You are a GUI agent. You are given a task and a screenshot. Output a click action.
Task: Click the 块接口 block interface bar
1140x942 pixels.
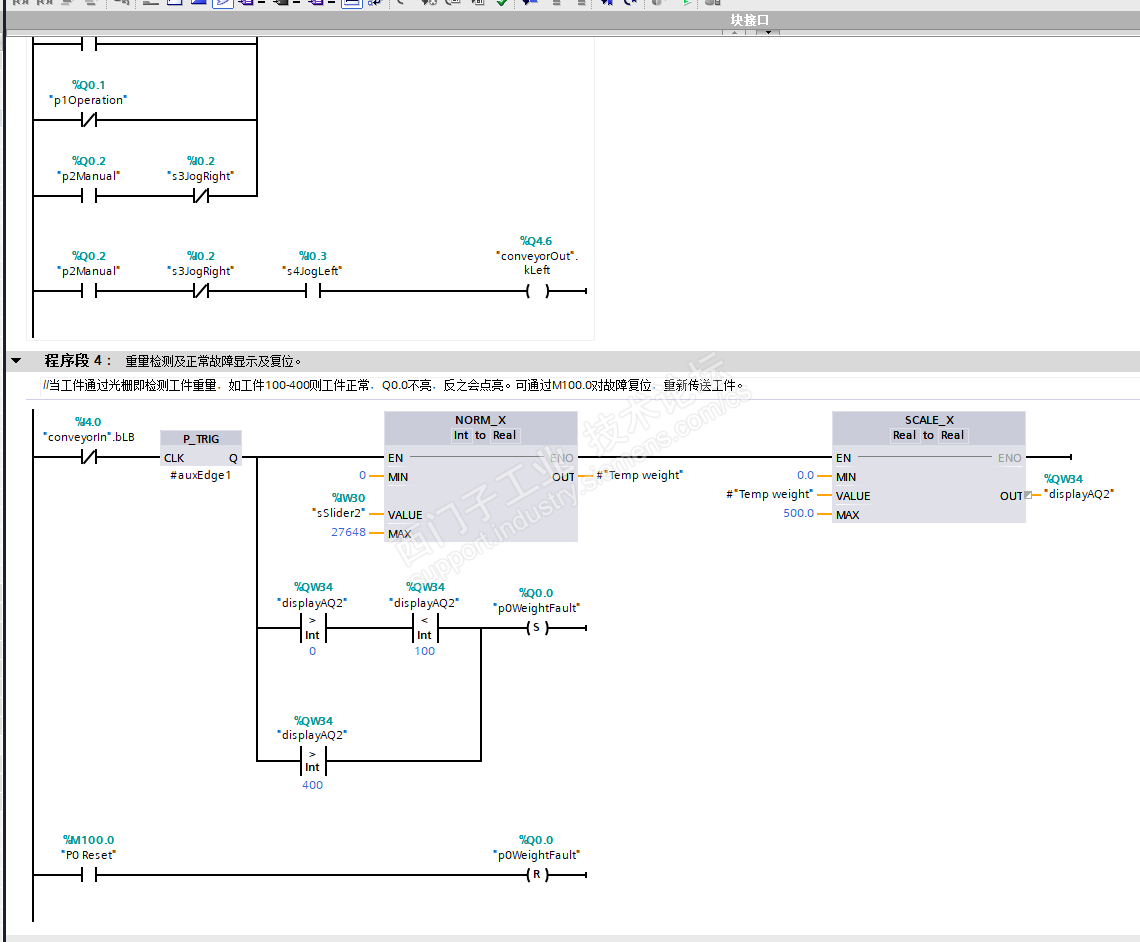click(x=750, y=20)
